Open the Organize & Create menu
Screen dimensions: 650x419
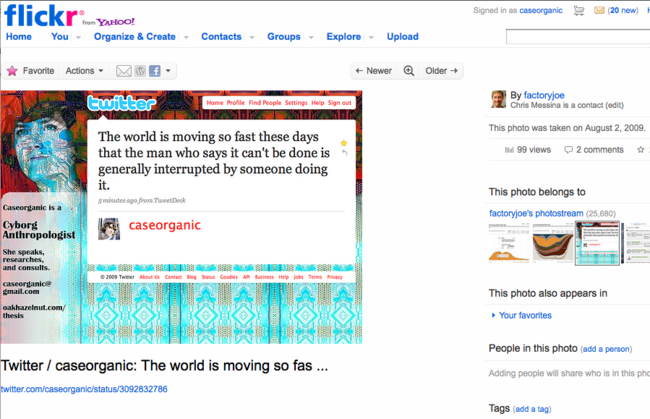click(135, 36)
